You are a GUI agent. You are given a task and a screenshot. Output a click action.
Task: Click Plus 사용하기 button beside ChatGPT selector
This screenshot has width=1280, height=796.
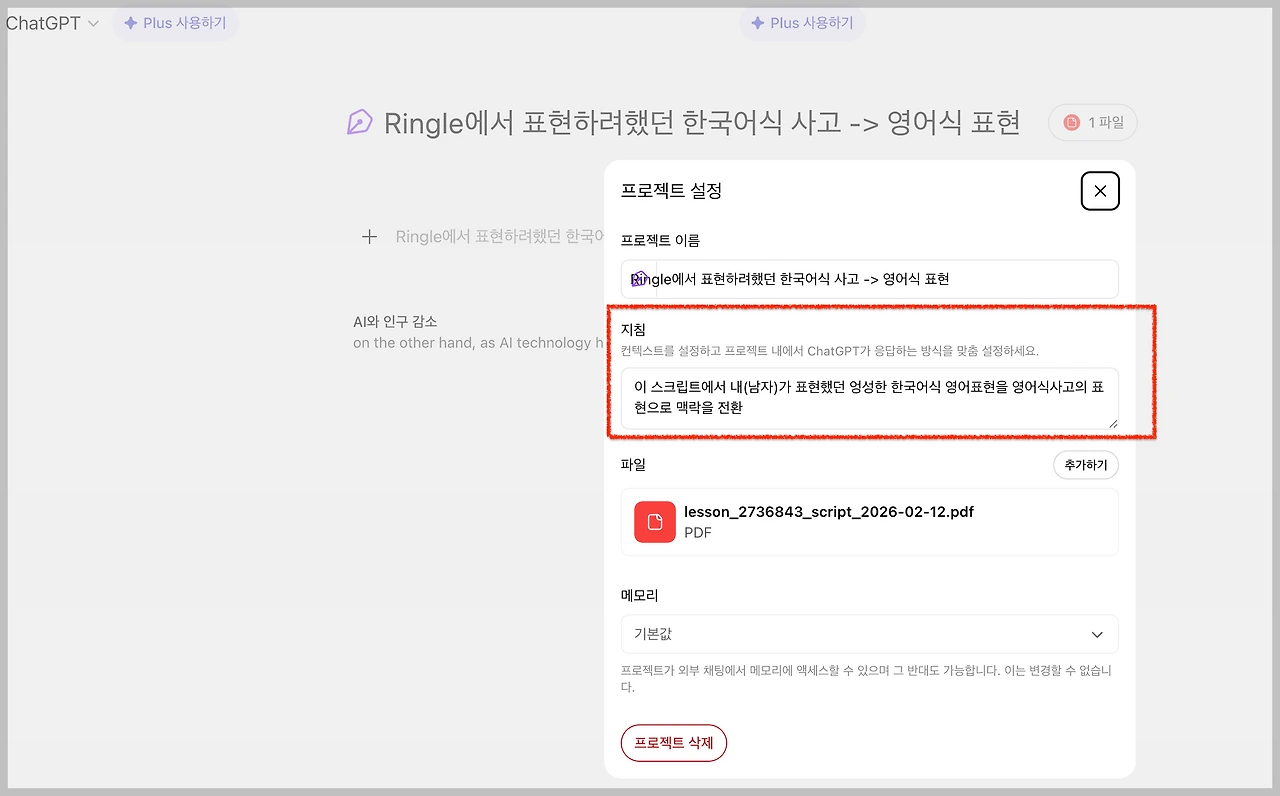click(175, 23)
